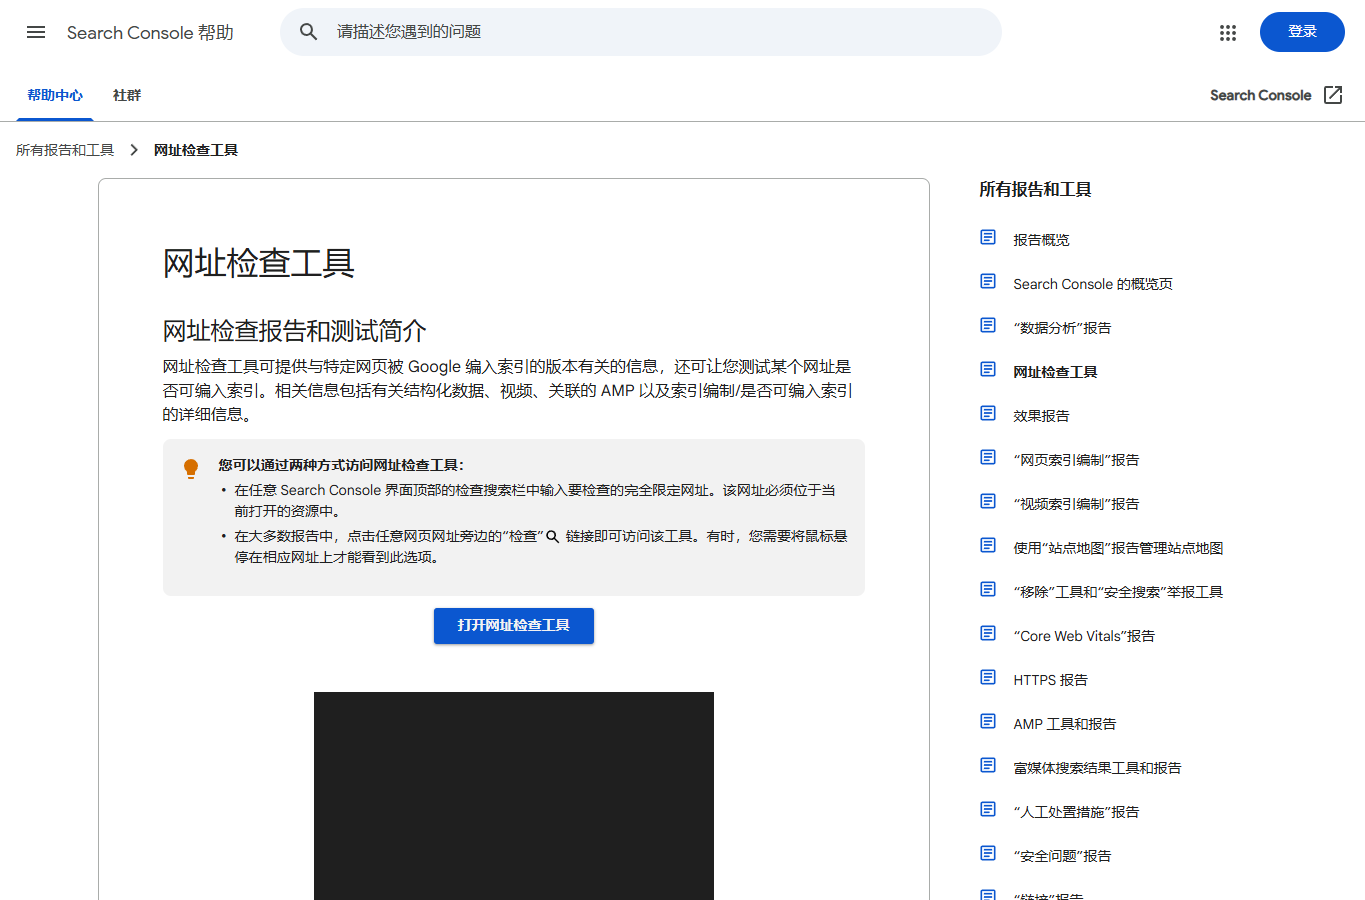Click the article icon beside "人工处置措施"报告
The image size is (1365, 900).
(988, 809)
